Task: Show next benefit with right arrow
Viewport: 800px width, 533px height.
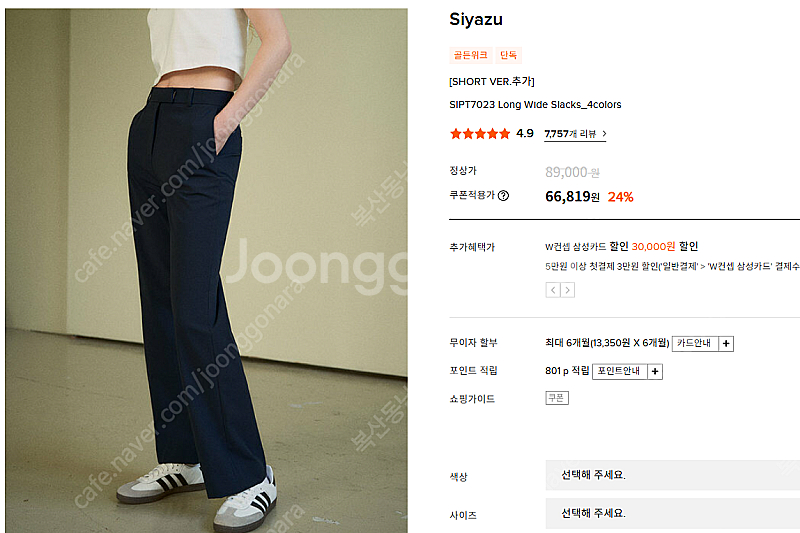Action: pyautogui.click(x=567, y=290)
